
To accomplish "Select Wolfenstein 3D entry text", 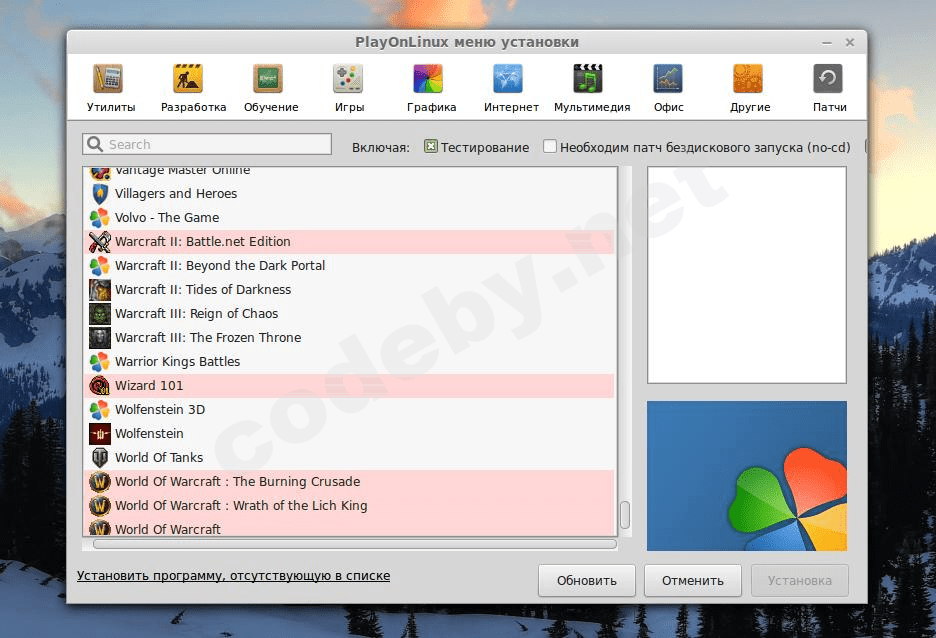I will (160, 410).
